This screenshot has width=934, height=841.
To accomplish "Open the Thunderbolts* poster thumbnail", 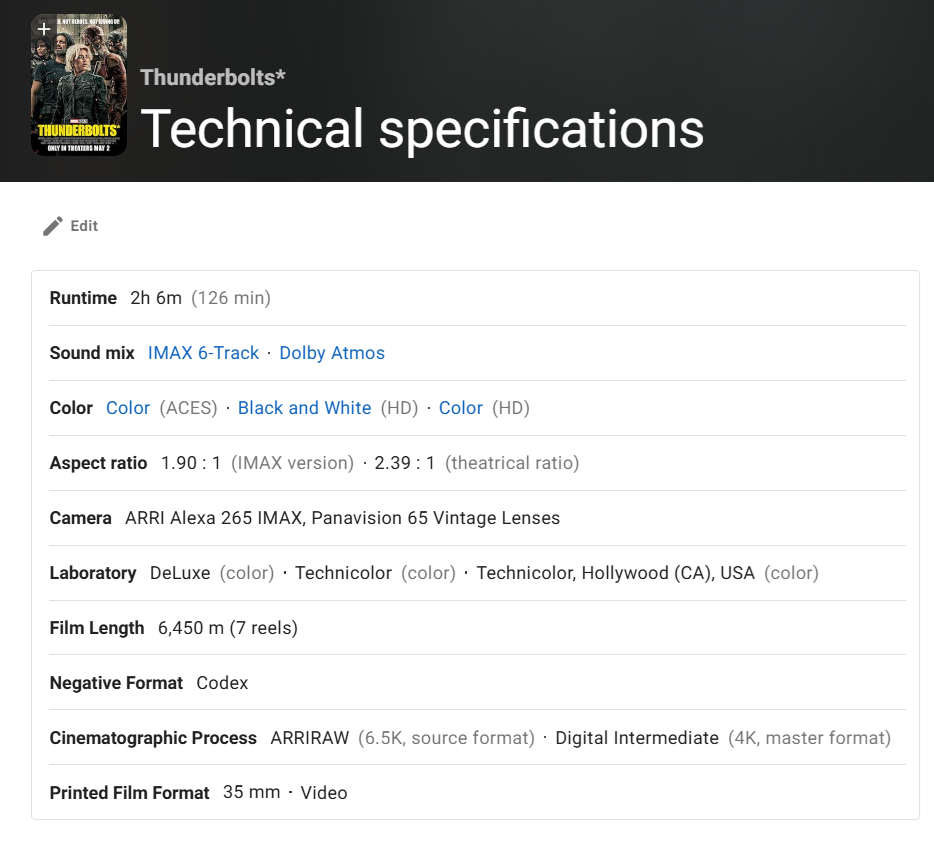I will 79,85.
